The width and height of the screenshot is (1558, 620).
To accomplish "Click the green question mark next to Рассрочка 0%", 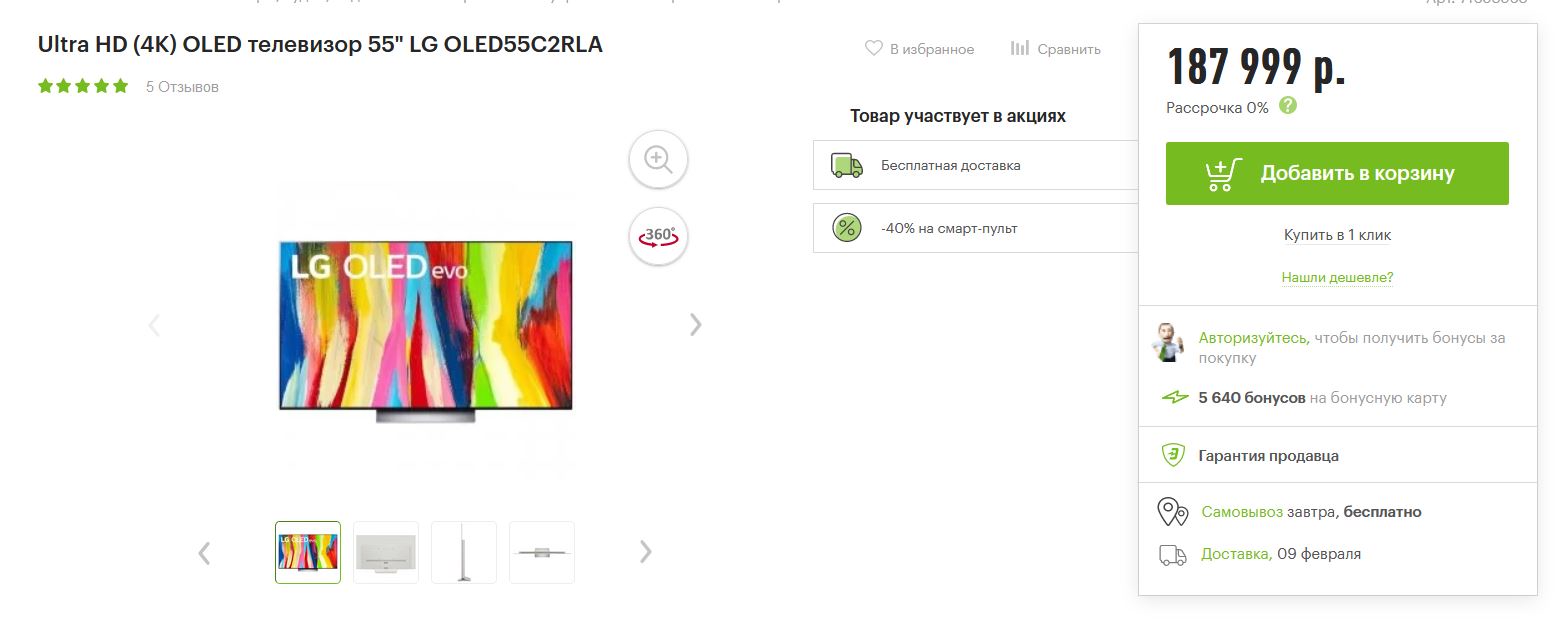I will point(1288,105).
